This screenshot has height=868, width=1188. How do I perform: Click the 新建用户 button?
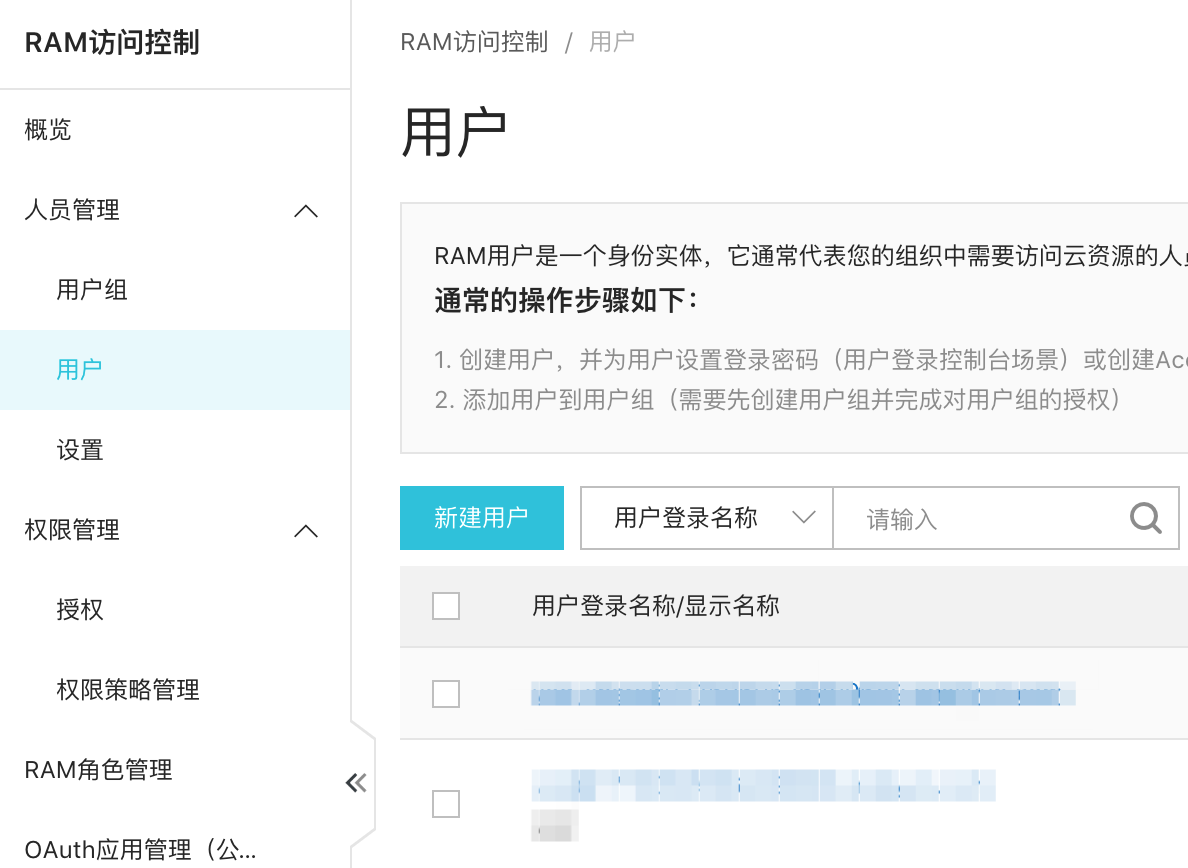click(482, 518)
